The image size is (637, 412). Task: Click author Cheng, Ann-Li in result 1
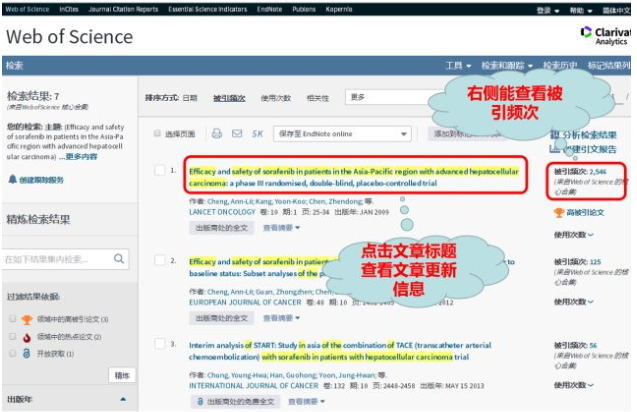[230, 201]
